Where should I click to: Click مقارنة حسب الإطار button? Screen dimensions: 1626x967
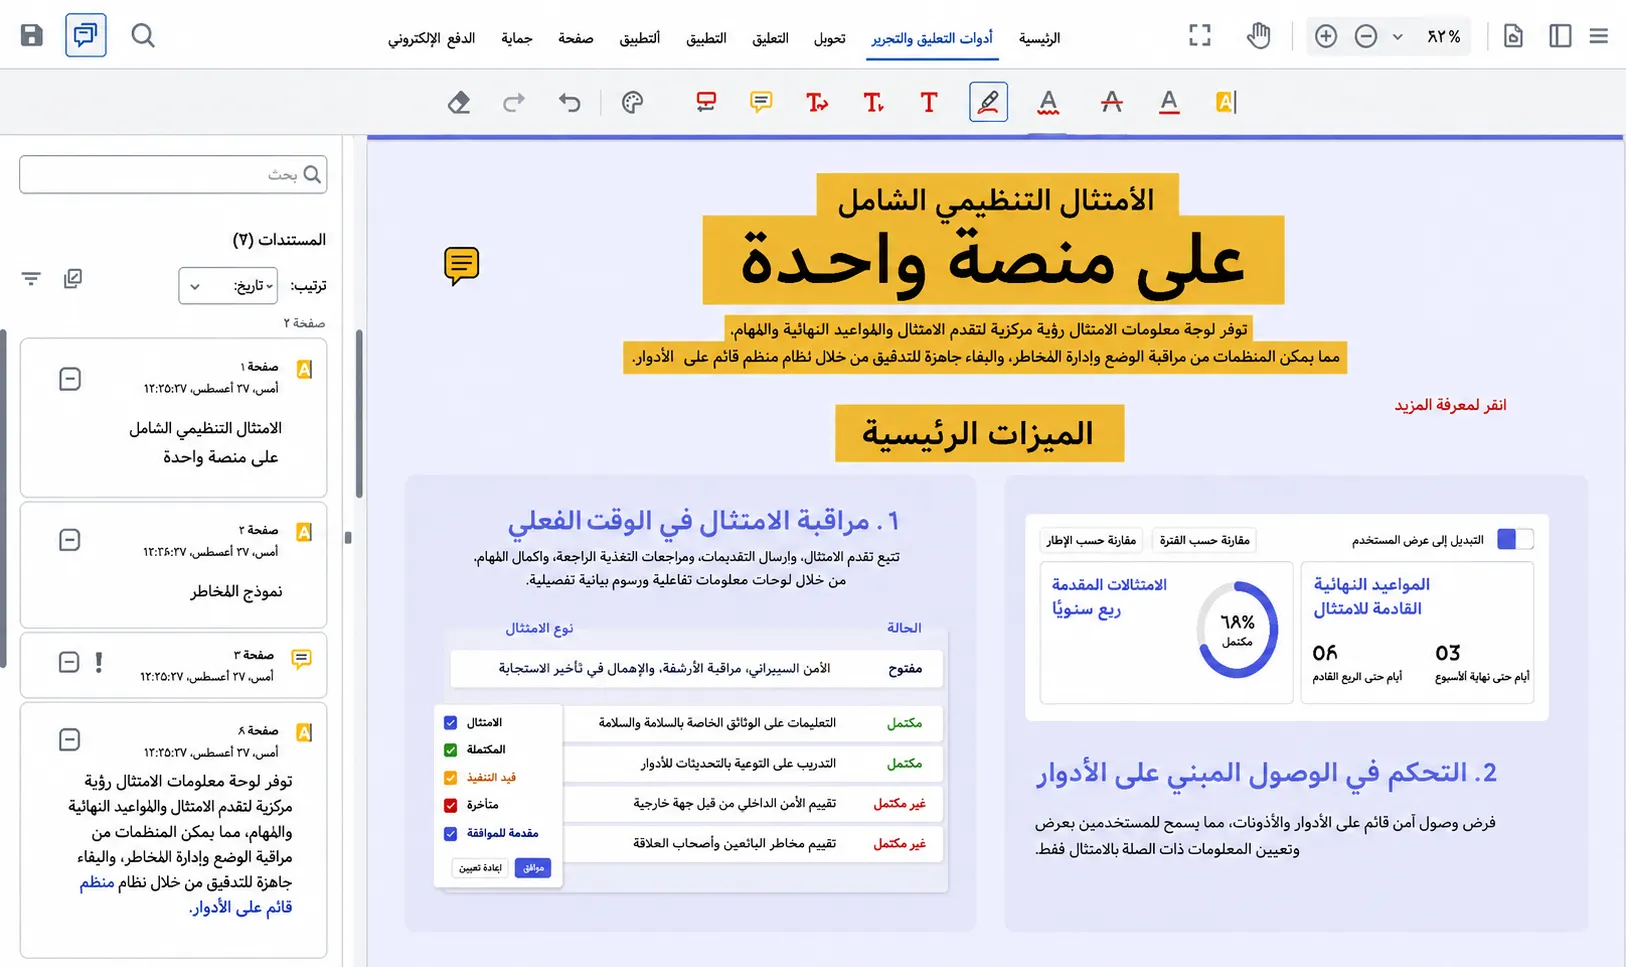[x=1091, y=540]
